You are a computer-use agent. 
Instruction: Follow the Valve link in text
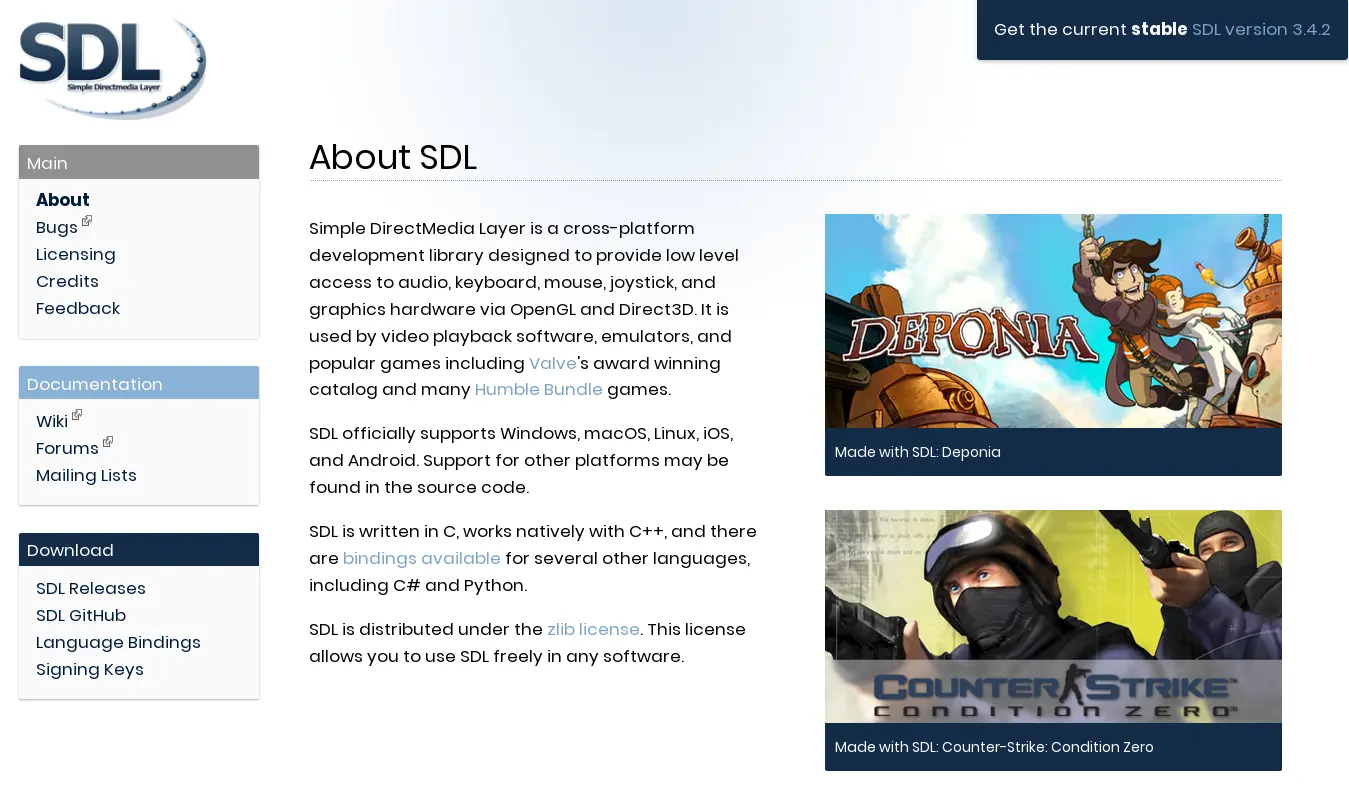[552, 363]
